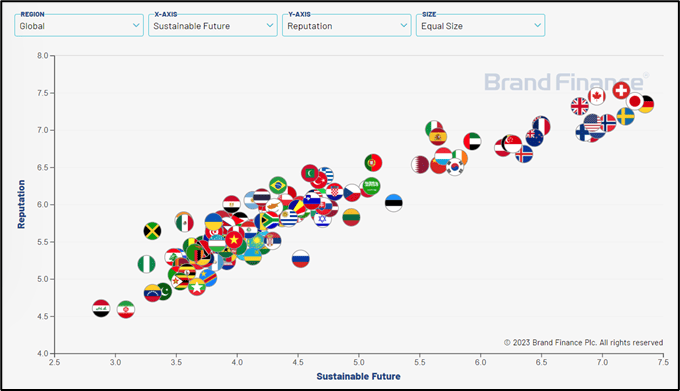This screenshot has width=680, height=391.
Task: Select the Russia flag data point
Action: (x=301, y=259)
